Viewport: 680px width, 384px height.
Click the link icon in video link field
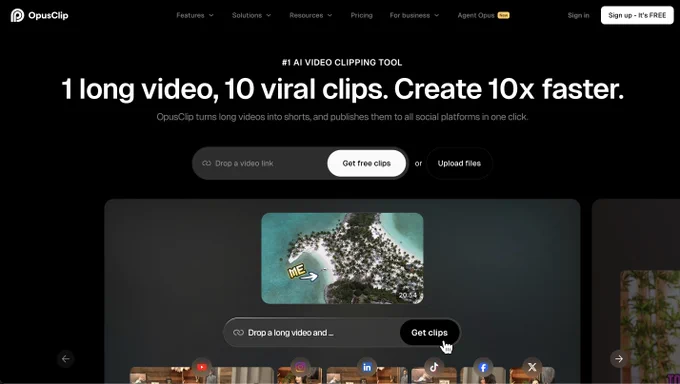[x=206, y=163]
